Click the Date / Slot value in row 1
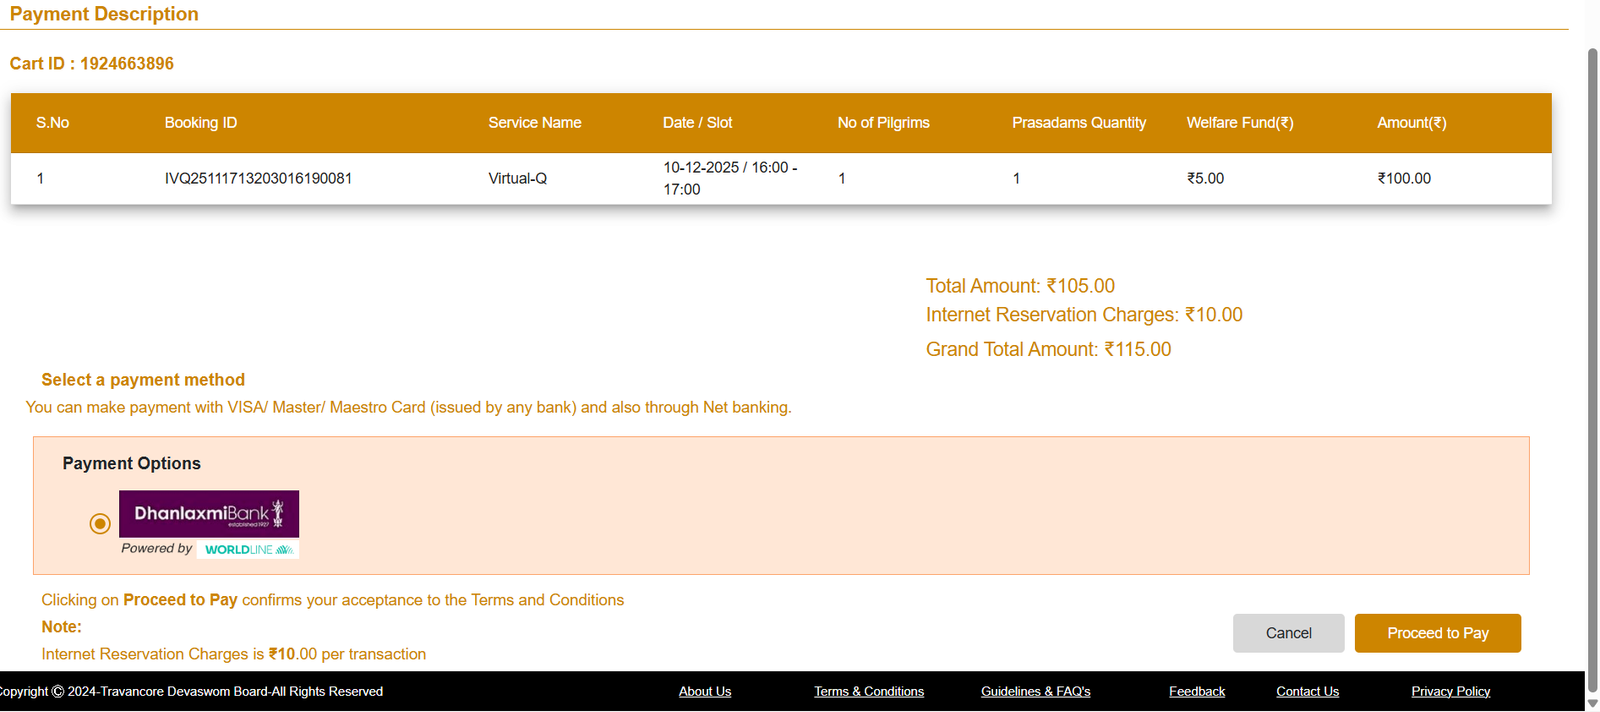This screenshot has width=1600, height=712. (x=730, y=178)
